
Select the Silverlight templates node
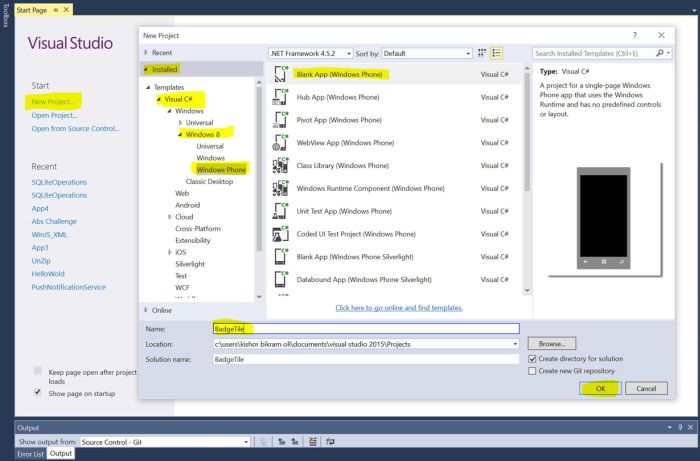click(x=190, y=264)
